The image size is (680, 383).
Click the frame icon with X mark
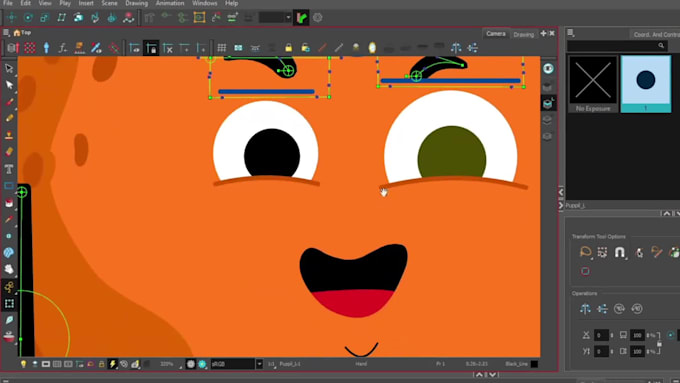168,48
